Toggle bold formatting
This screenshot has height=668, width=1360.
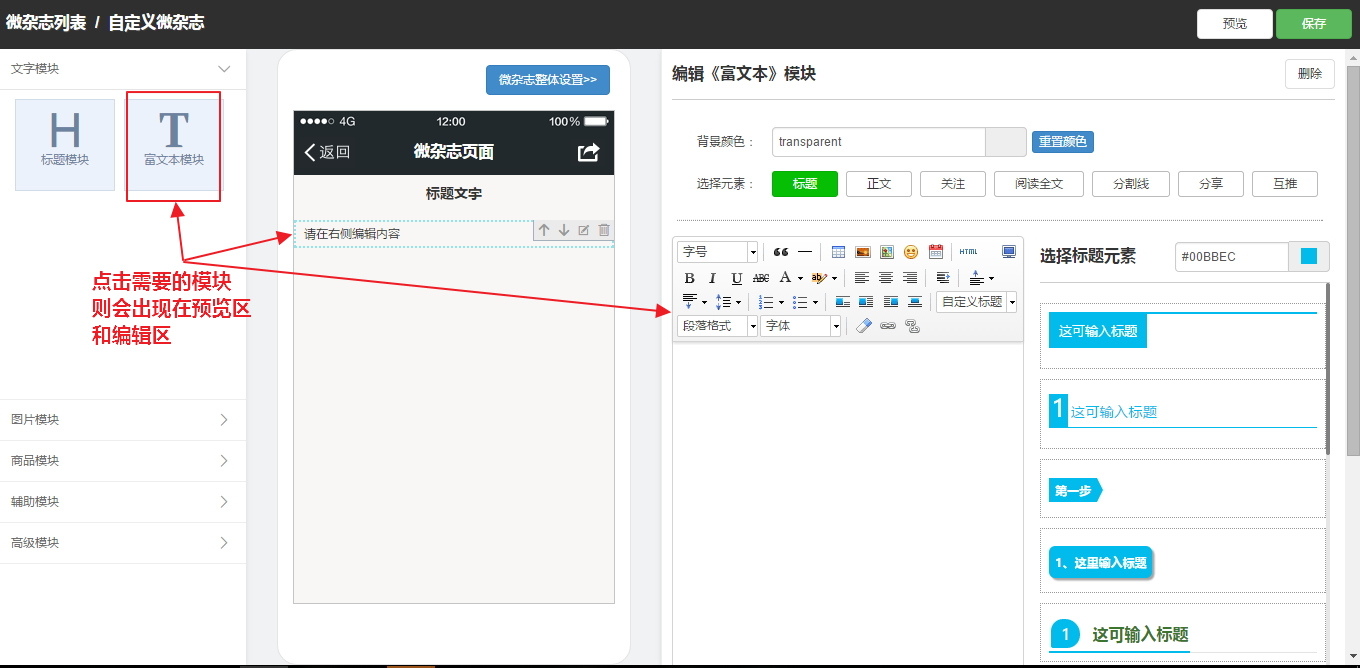pyautogui.click(x=689, y=278)
